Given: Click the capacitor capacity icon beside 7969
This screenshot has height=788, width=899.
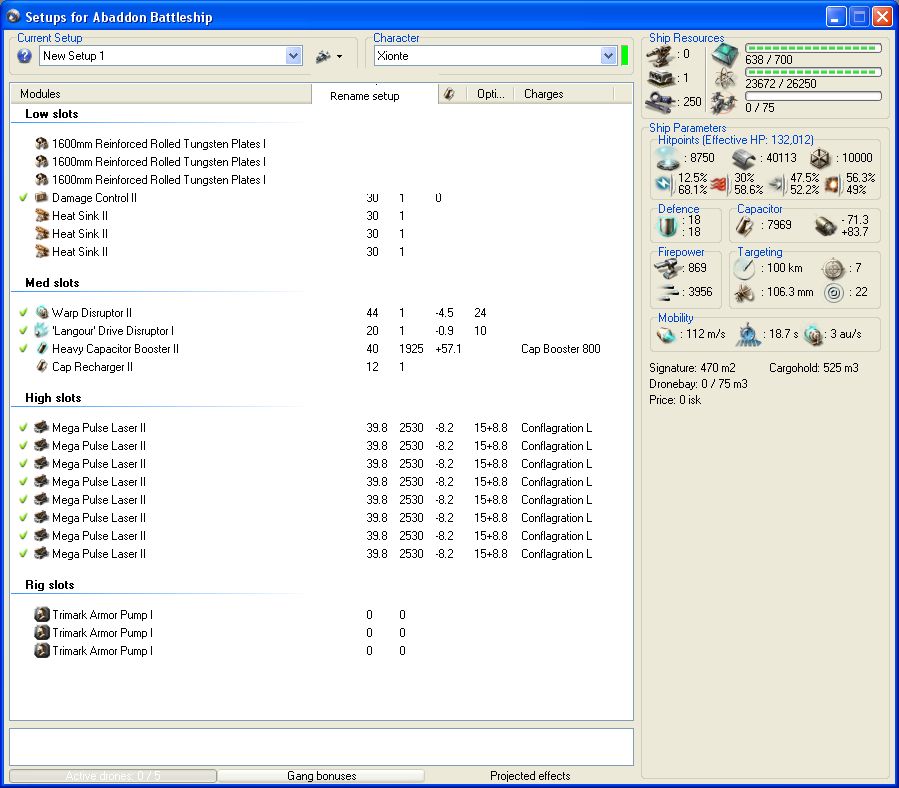Looking at the screenshot, I should pyautogui.click(x=744, y=225).
